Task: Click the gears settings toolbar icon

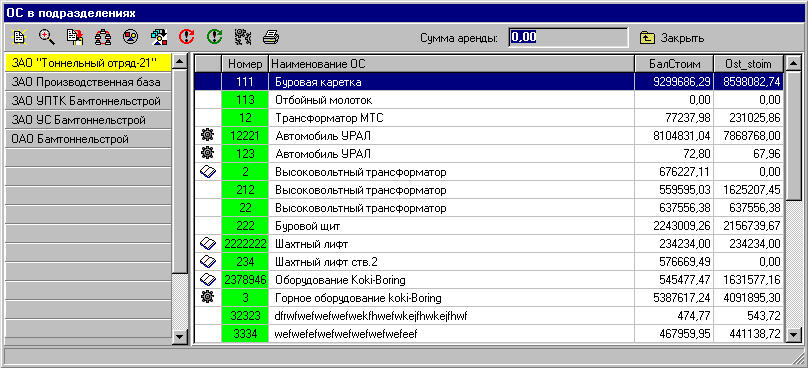Action: (243, 37)
